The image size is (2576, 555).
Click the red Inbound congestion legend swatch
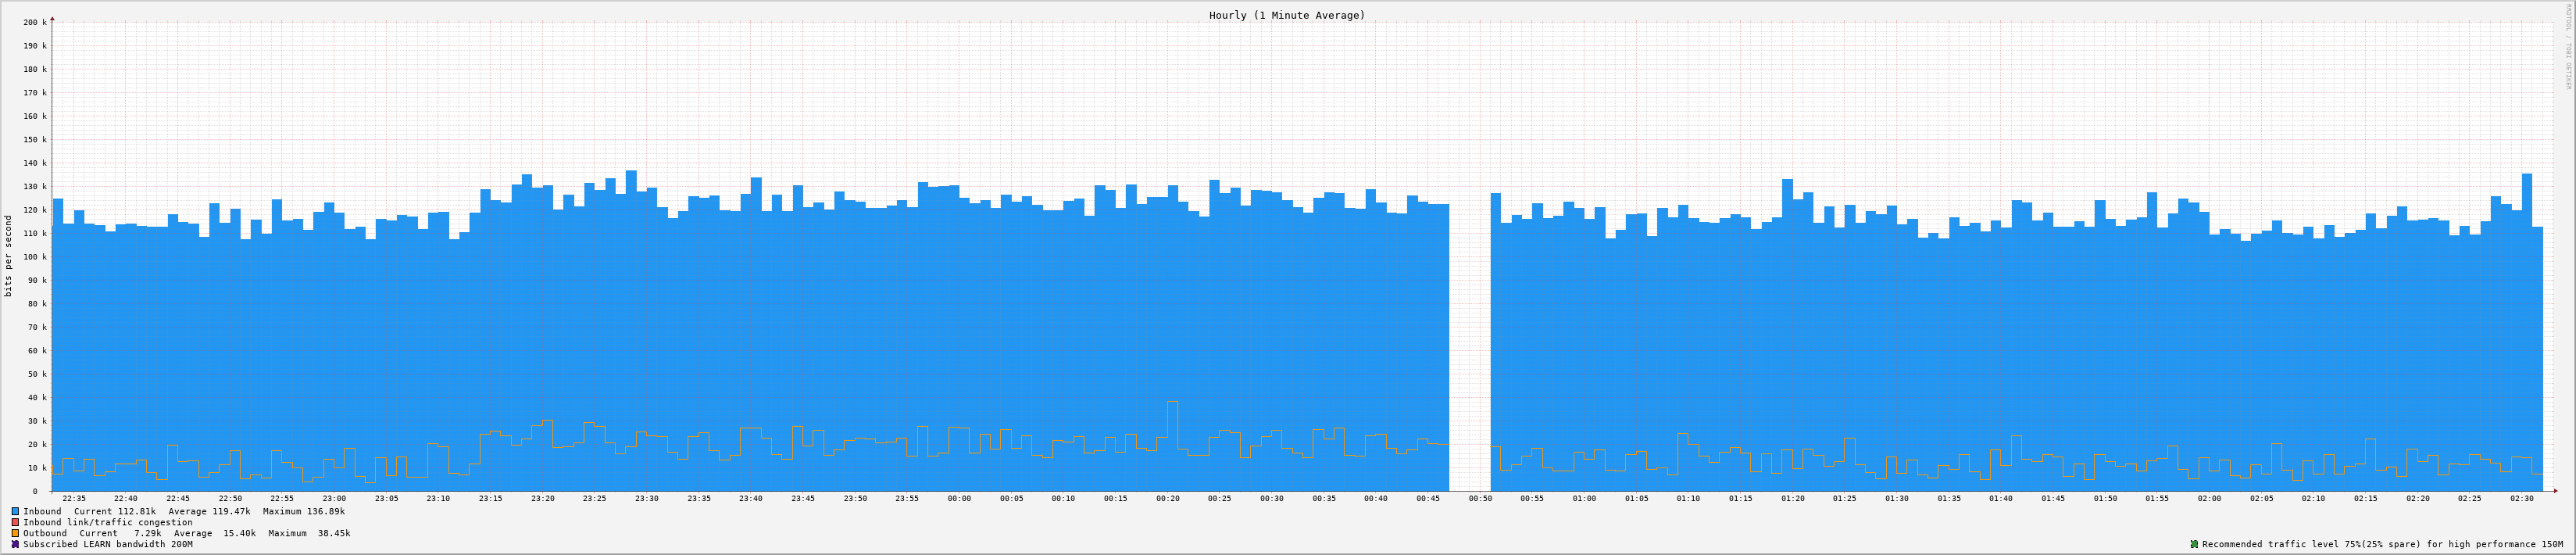[x=15, y=522]
